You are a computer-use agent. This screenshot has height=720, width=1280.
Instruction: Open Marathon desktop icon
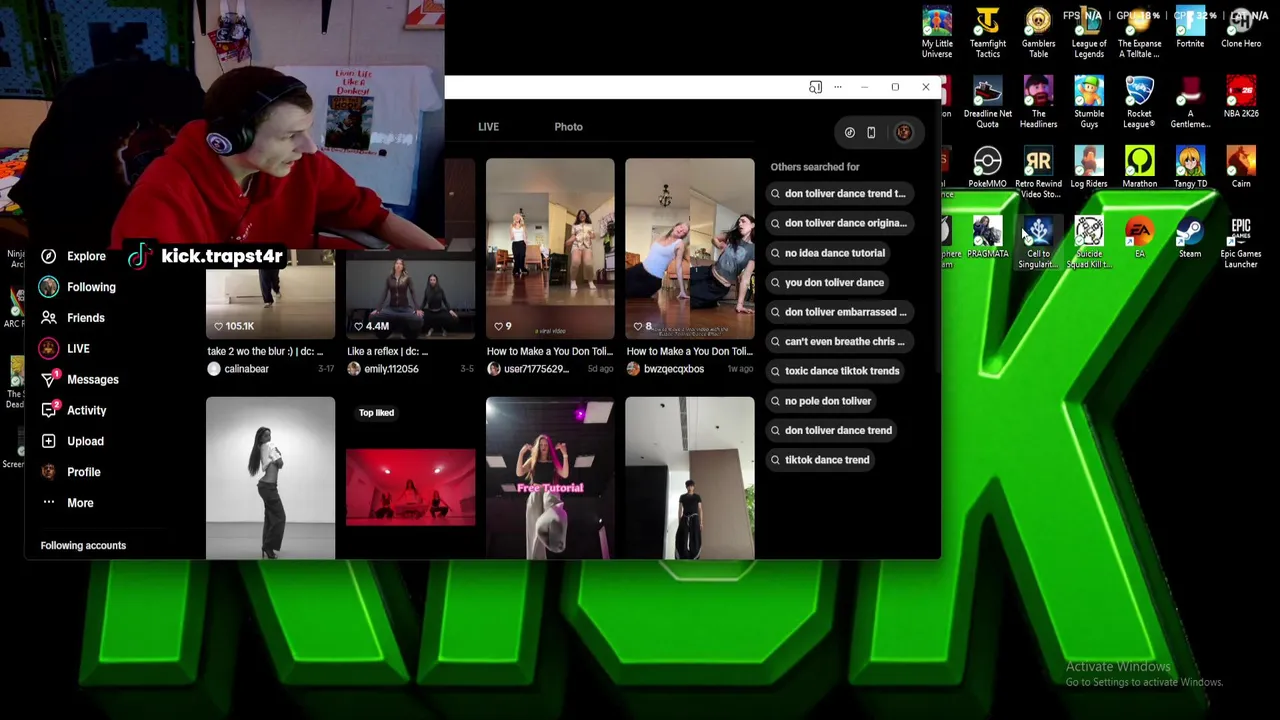(1139, 168)
